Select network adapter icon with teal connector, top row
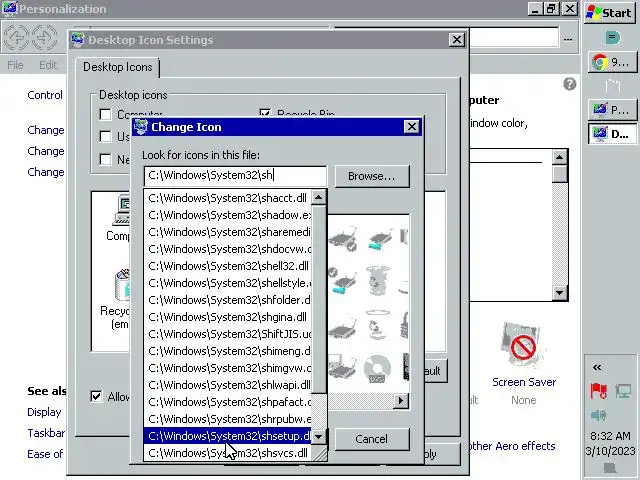Screen dimensions: 640x480 click(x=380, y=239)
